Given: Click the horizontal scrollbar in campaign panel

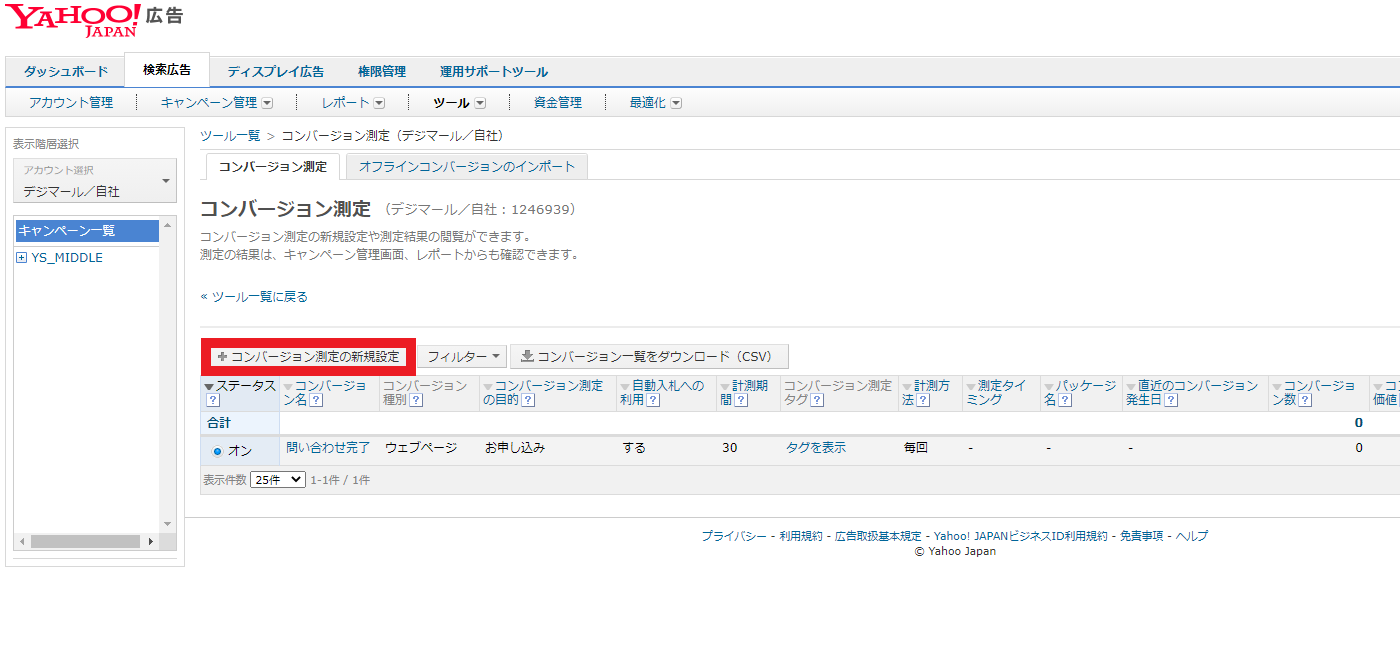Looking at the screenshot, I should 86,541.
